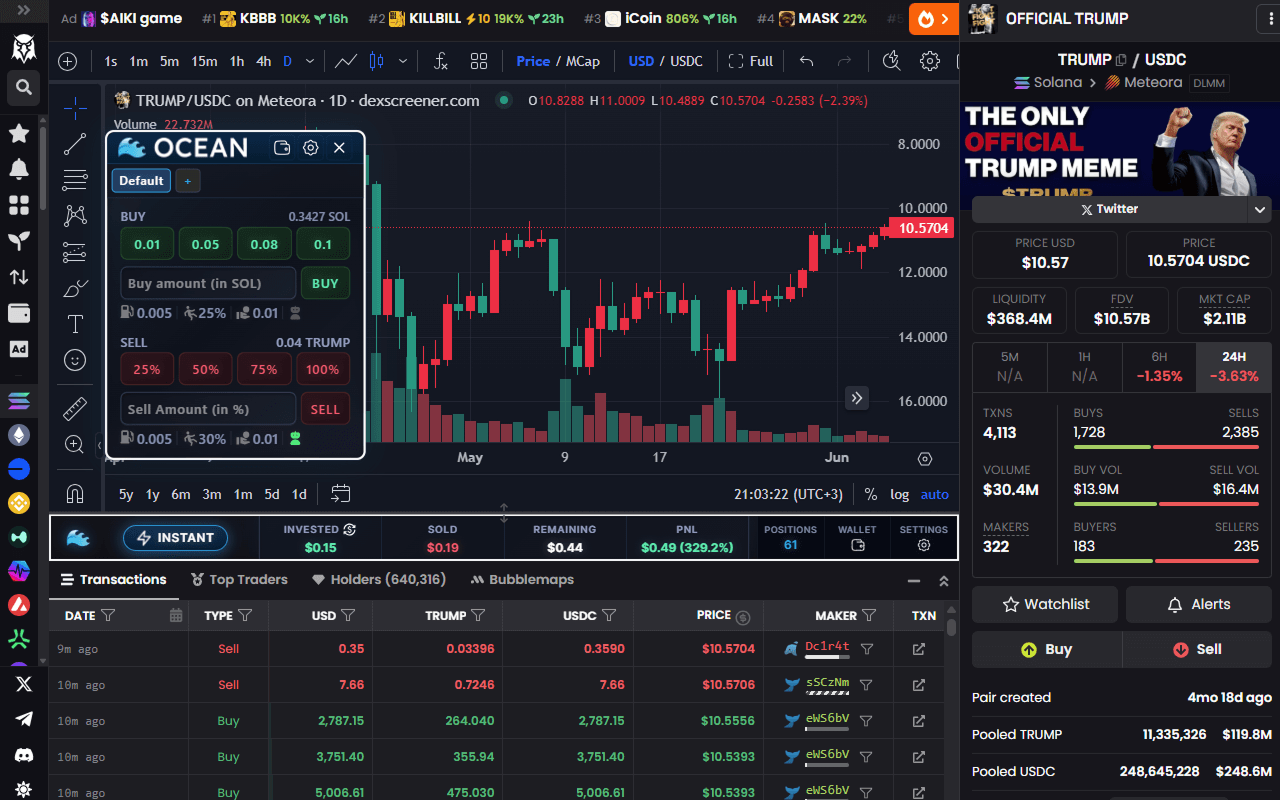Select the 3m range at chart bottom
Image resolution: width=1280 pixels, height=800 pixels.
tap(212, 494)
